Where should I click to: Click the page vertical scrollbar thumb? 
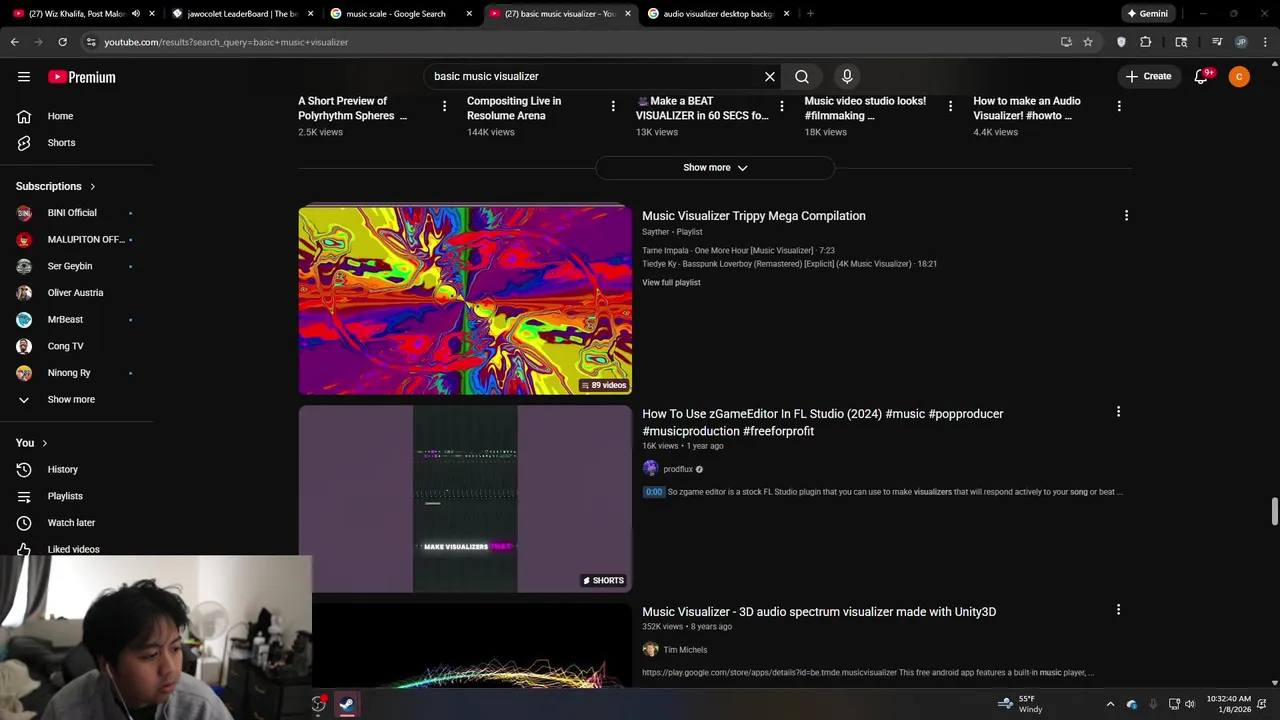[1274, 509]
